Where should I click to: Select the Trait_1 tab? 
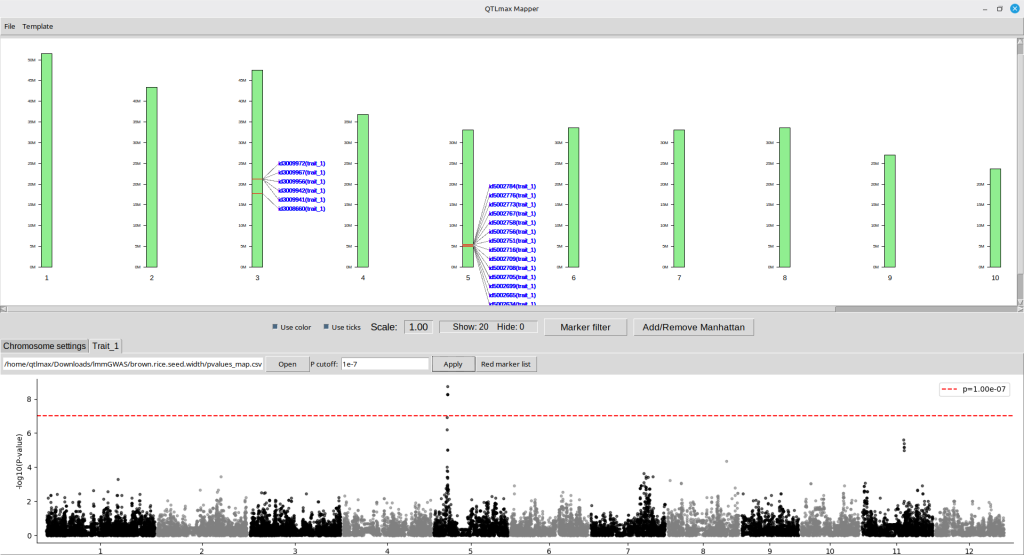tap(105, 346)
